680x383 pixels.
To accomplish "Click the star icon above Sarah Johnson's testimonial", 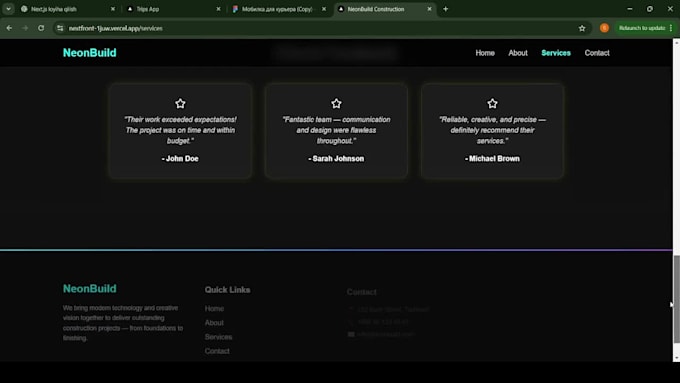I will coord(336,103).
